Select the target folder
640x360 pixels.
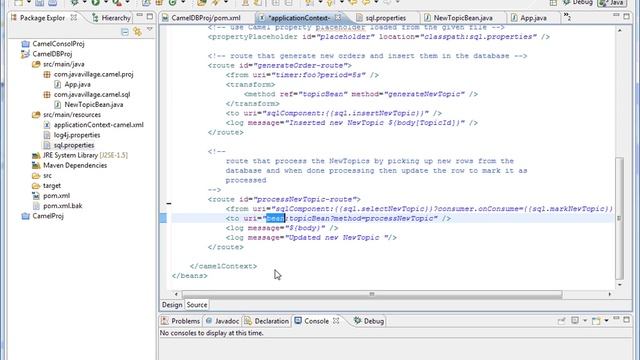click(52, 186)
